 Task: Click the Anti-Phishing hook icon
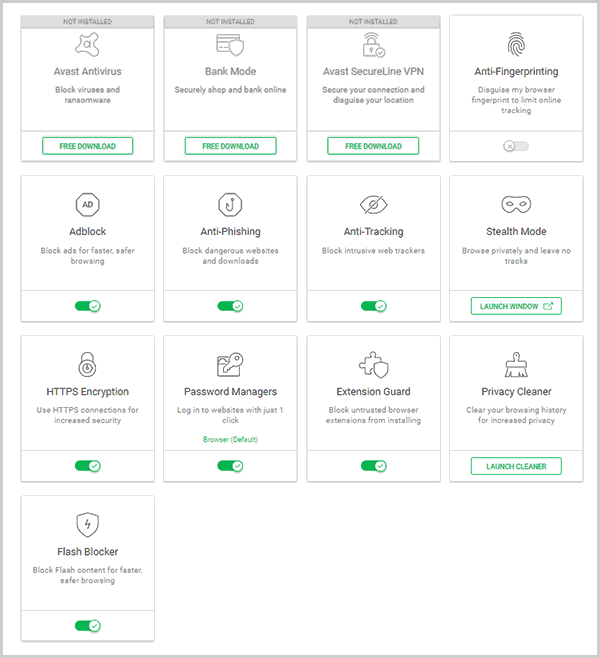point(230,205)
